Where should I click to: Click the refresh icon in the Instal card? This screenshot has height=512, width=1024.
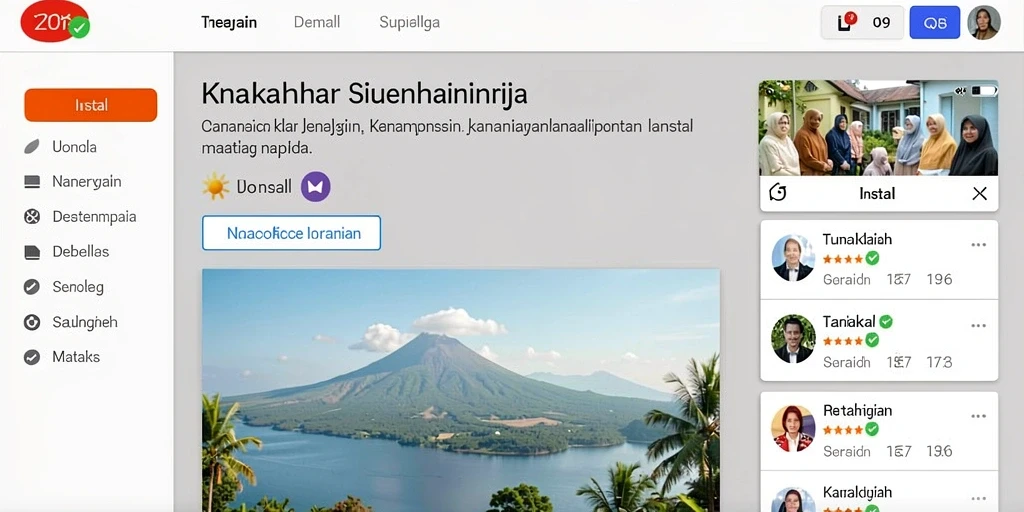(x=778, y=193)
